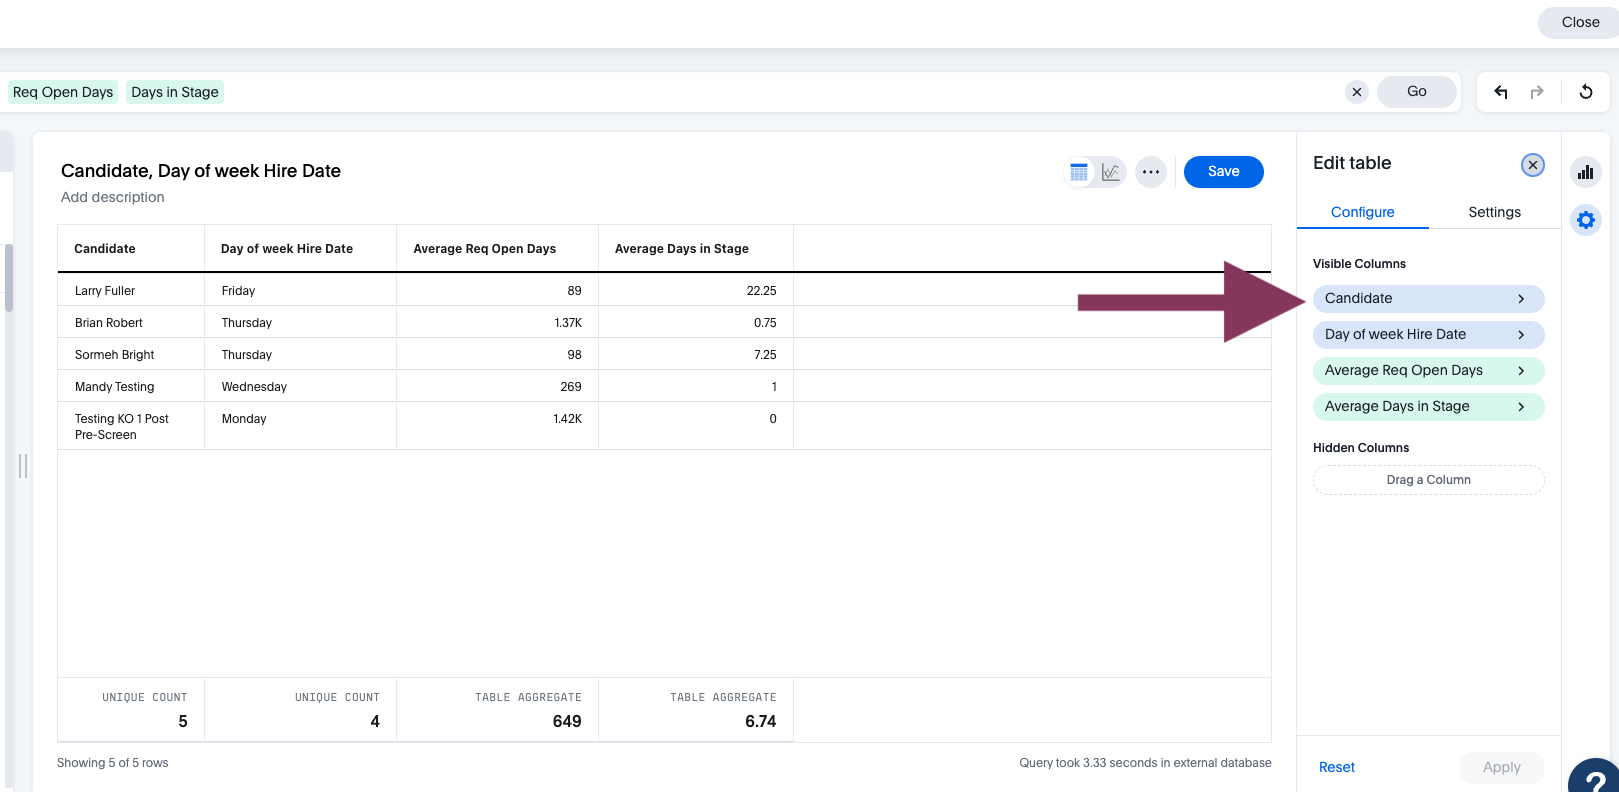Click the 7.25 value cell

coord(696,355)
